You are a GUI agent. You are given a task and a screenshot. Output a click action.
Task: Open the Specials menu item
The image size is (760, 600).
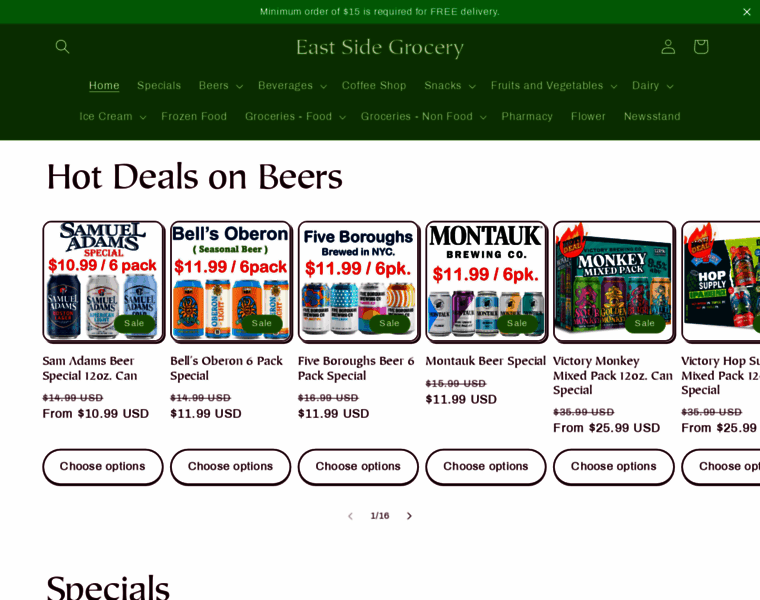click(159, 86)
